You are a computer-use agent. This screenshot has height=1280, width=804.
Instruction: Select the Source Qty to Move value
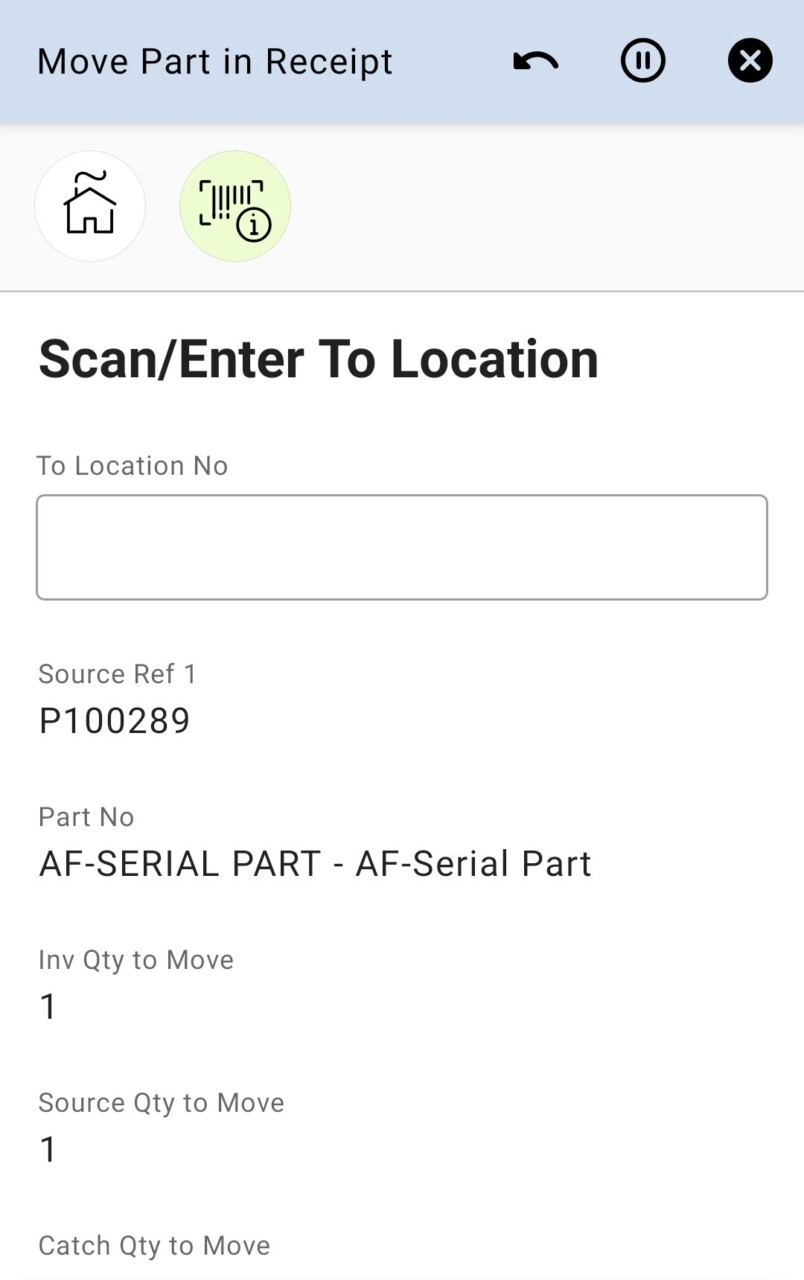[48, 1150]
